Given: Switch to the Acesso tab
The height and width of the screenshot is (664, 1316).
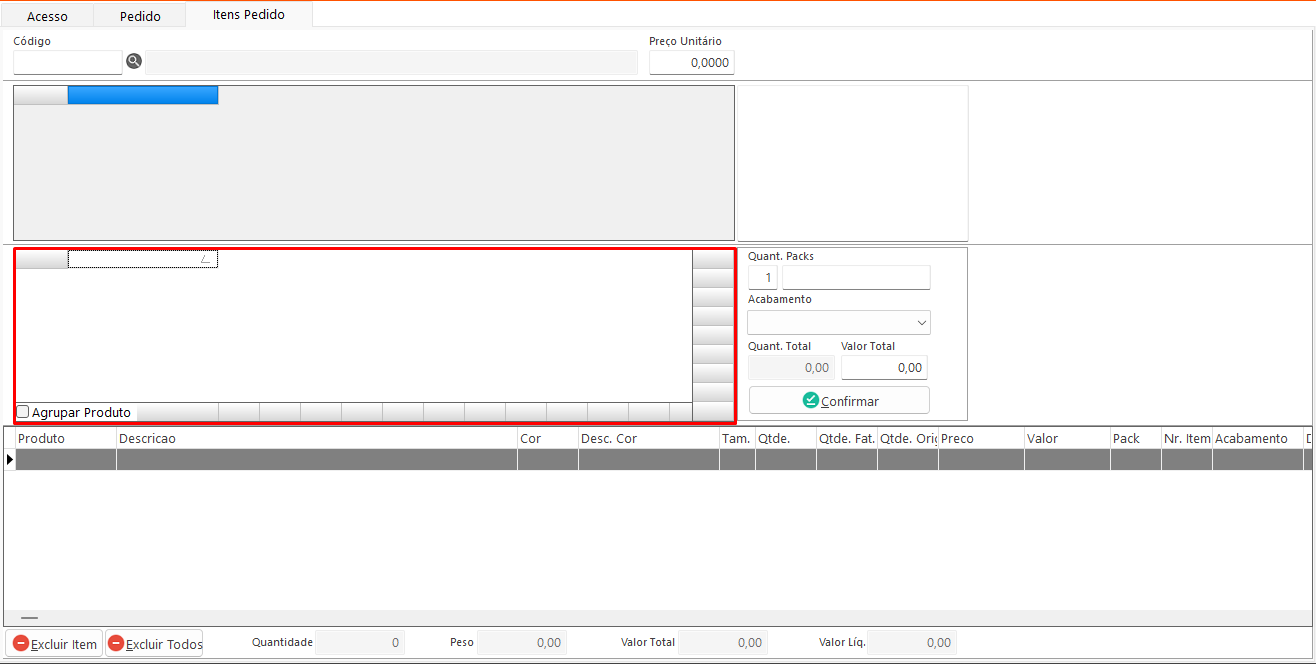Looking at the screenshot, I should point(47,16).
